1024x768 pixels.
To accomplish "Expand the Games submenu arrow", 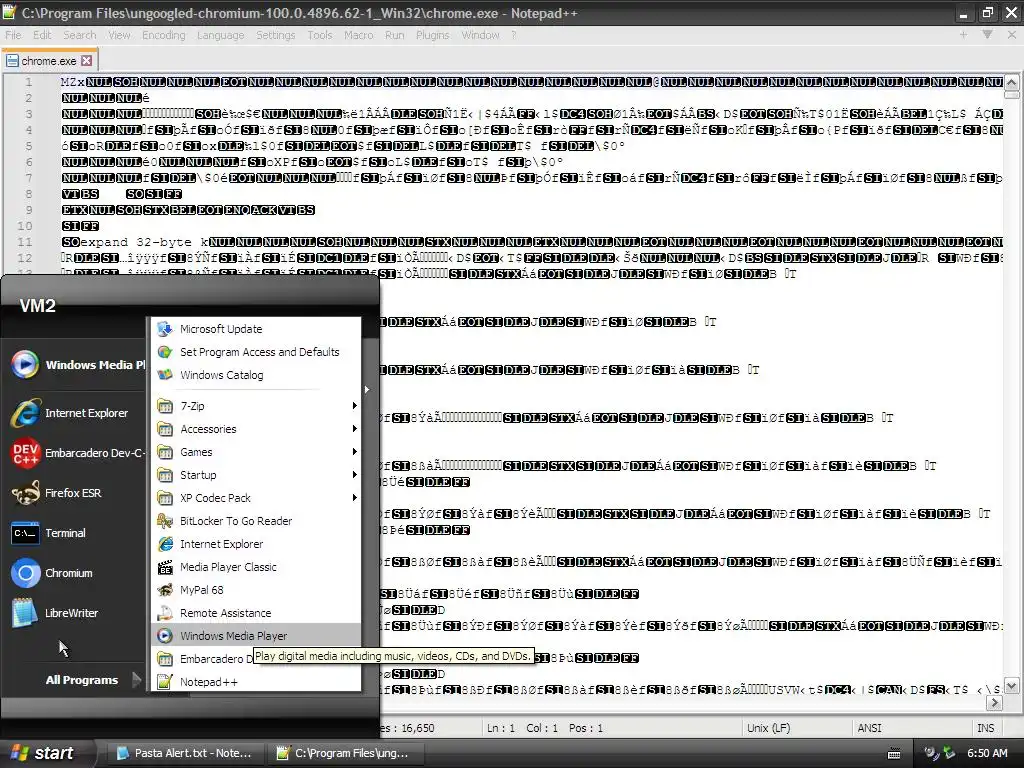I will coord(355,452).
